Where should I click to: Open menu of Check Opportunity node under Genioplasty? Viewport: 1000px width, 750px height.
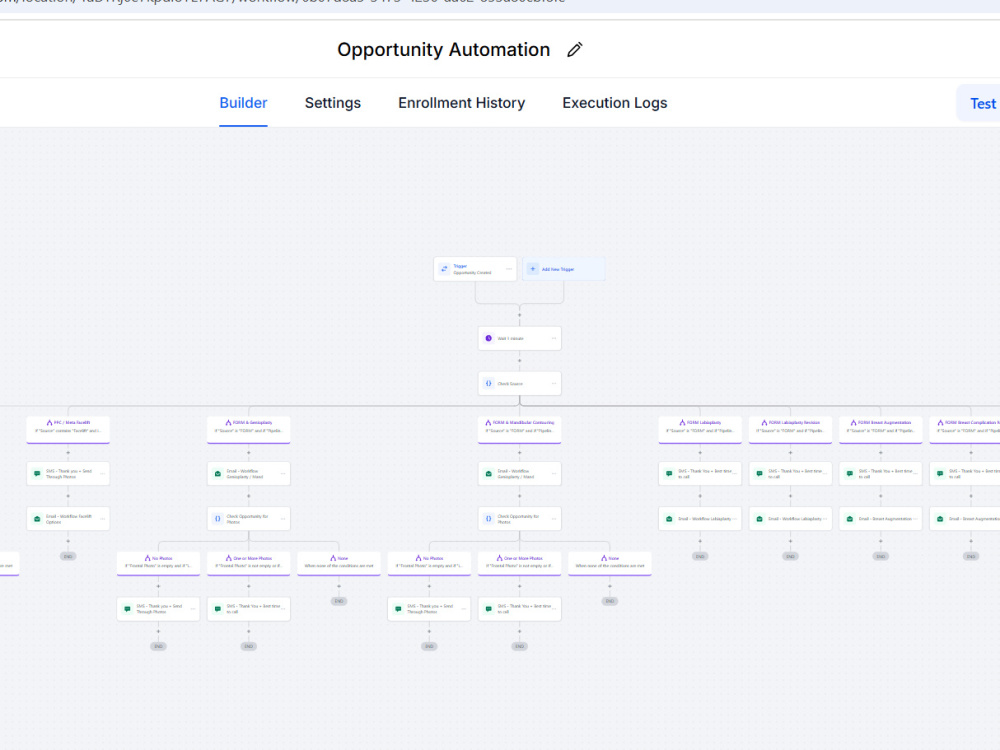coord(283,519)
